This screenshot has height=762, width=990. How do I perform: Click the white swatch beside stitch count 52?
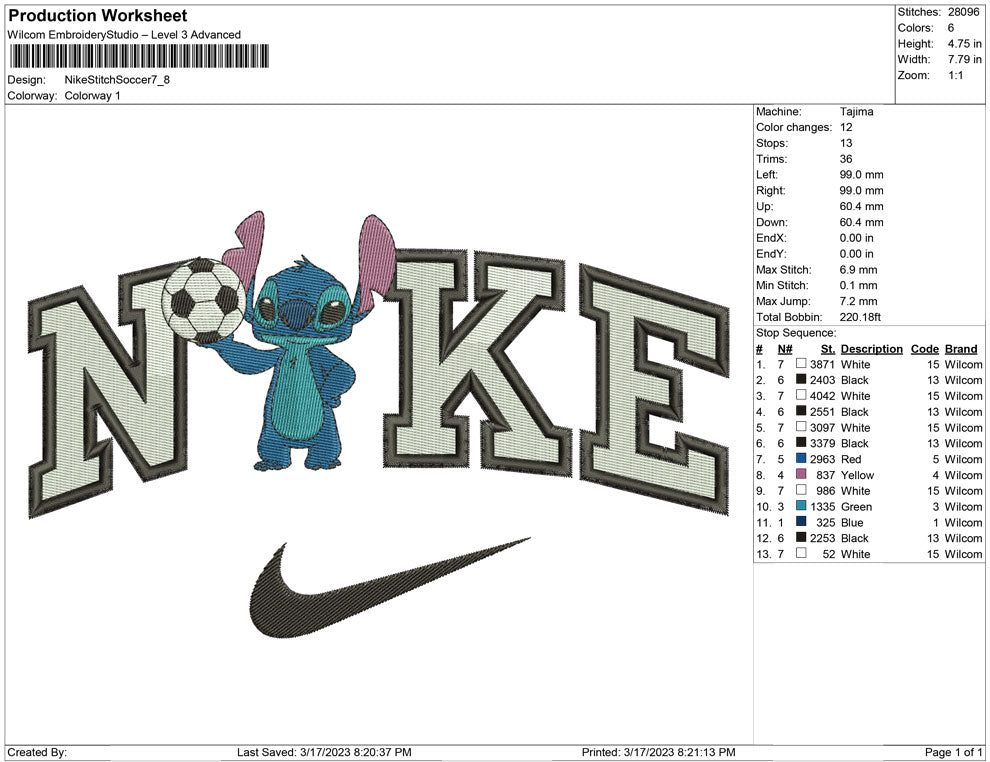coord(801,553)
